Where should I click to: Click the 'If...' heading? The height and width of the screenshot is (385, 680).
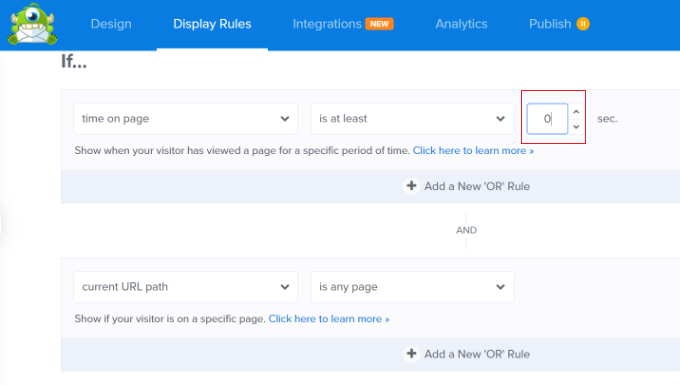tap(74, 62)
